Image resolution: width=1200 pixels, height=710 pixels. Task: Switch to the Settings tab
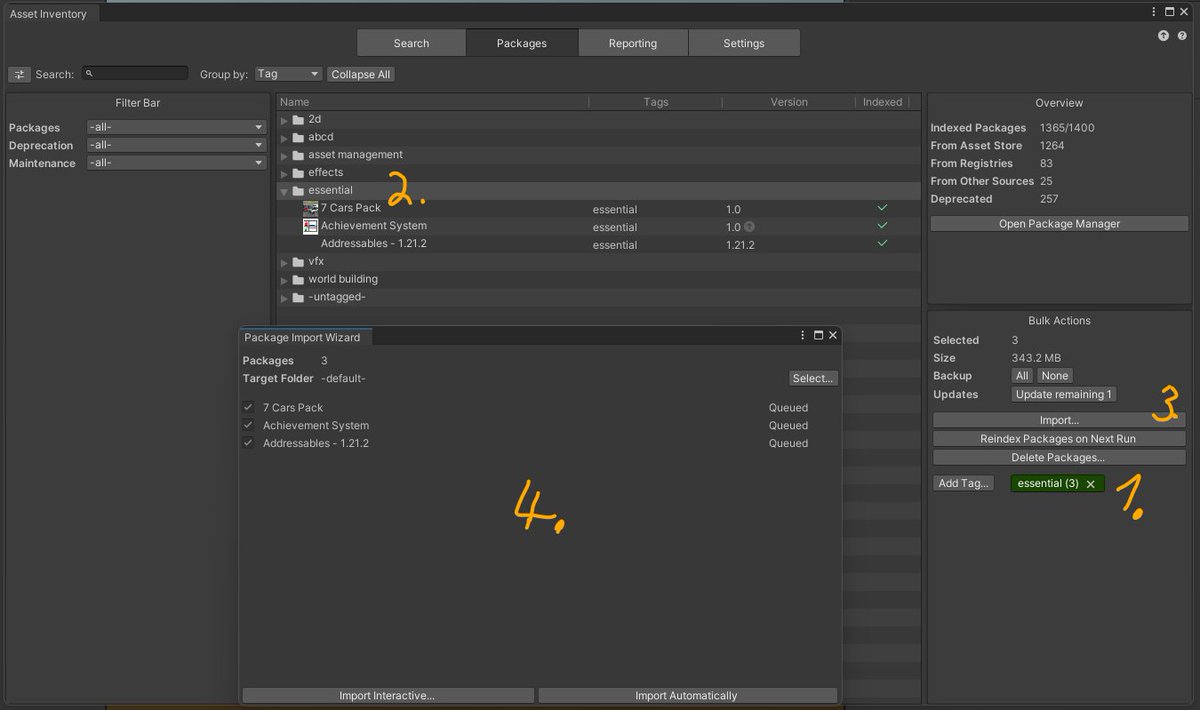point(743,43)
